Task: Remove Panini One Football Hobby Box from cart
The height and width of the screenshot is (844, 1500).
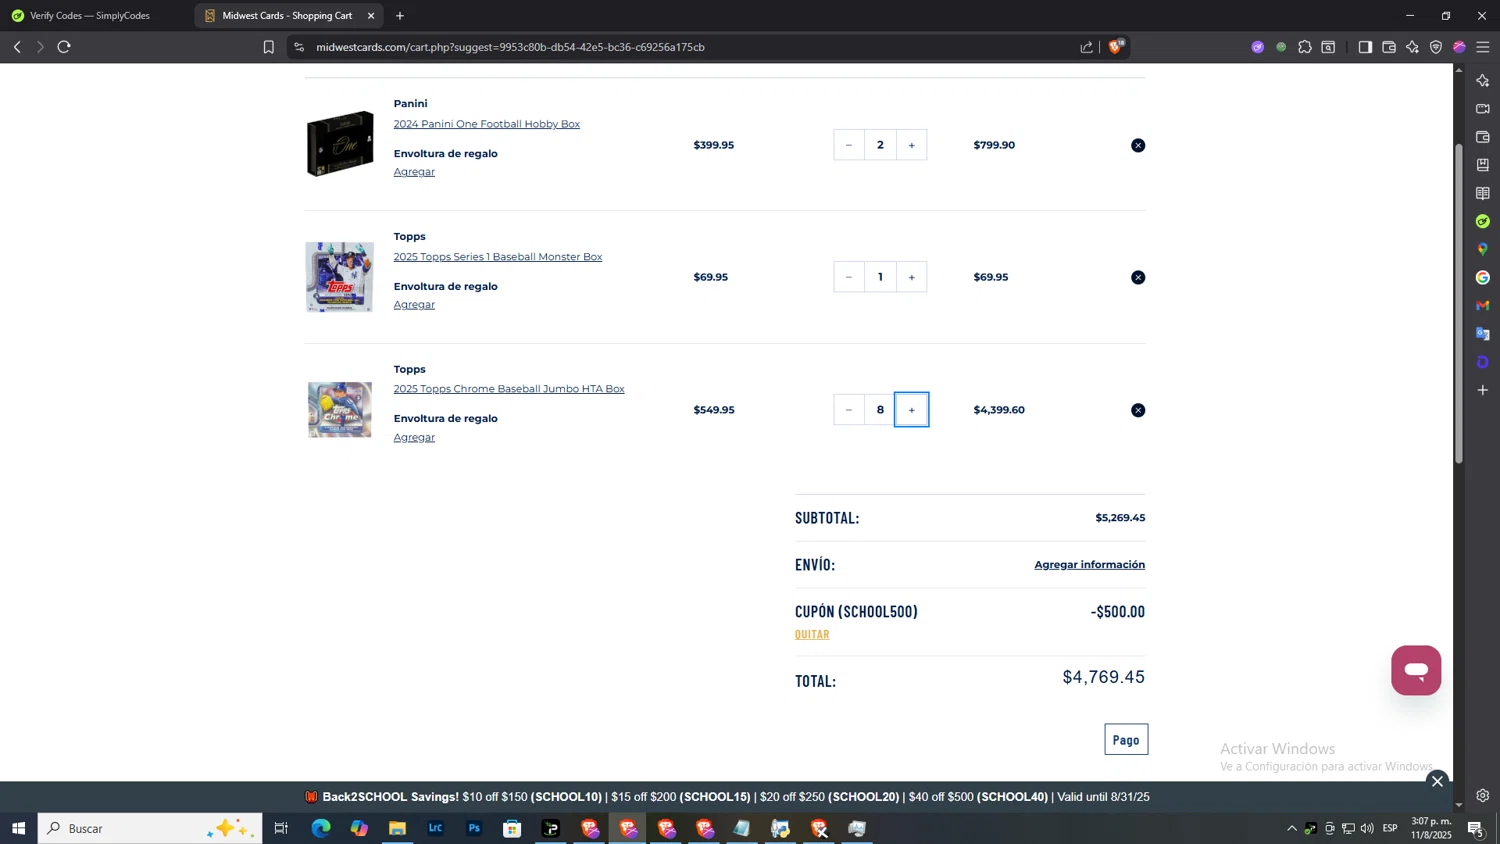Action: (x=1138, y=146)
